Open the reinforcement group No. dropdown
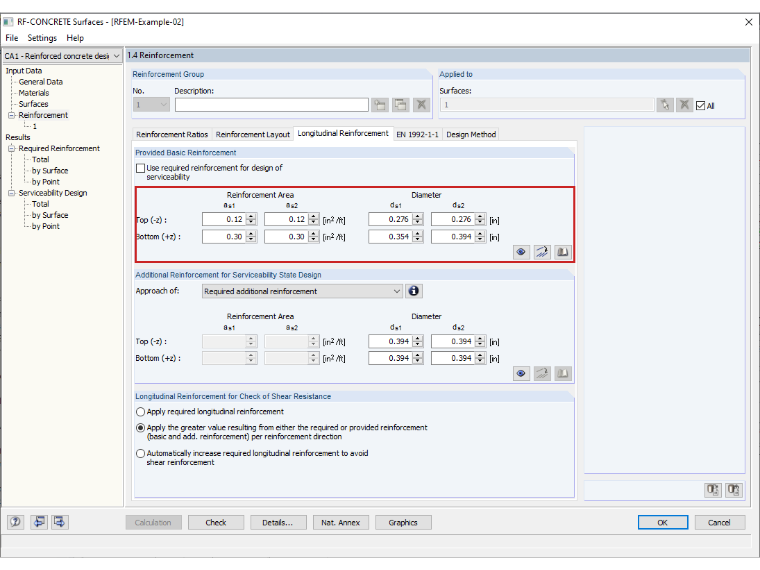The image size is (760, 570). click(x=164, y=105)
